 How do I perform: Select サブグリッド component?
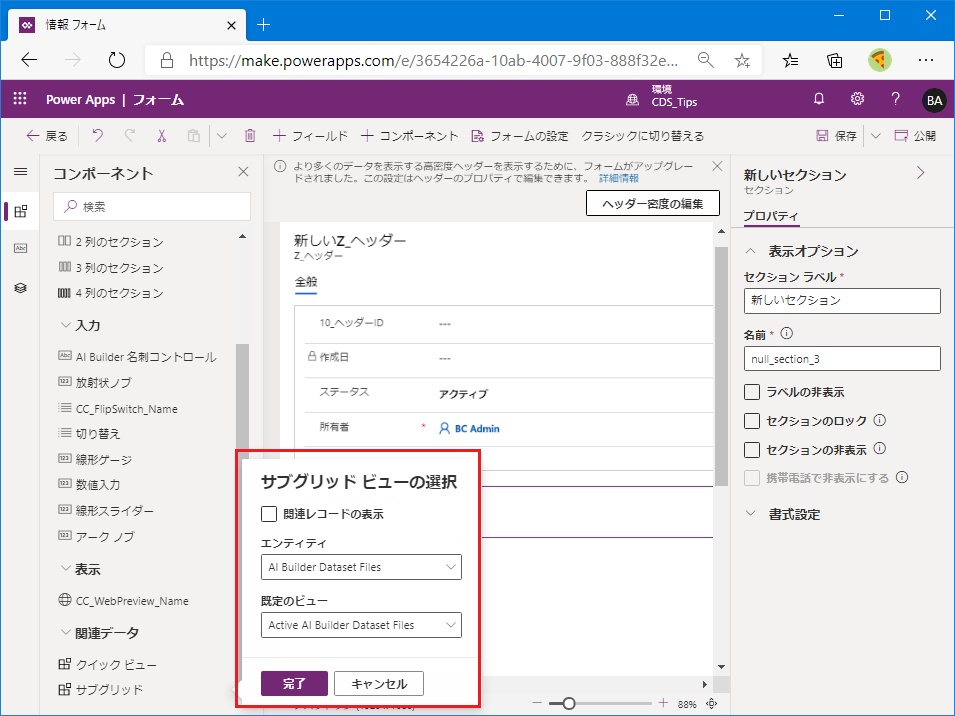pyautogui.click(x=100, y=689)
